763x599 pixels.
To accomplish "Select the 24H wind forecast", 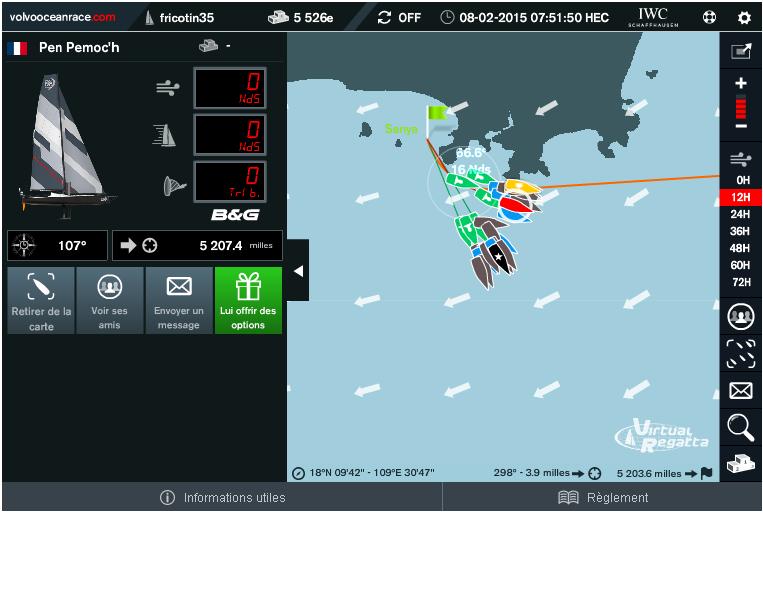I will (x=741, y=214).
